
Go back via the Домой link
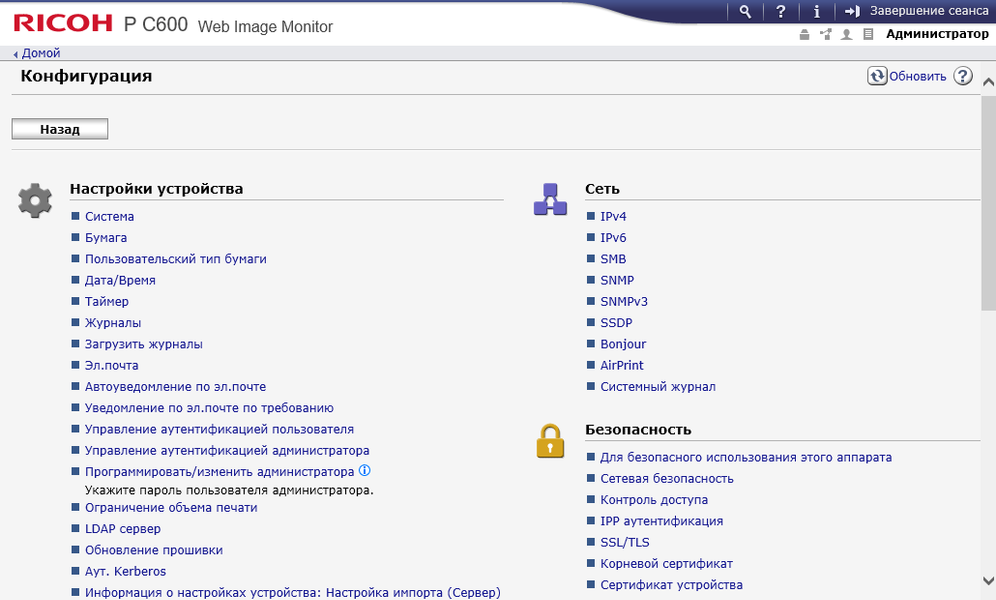click(x=40, y=53)
